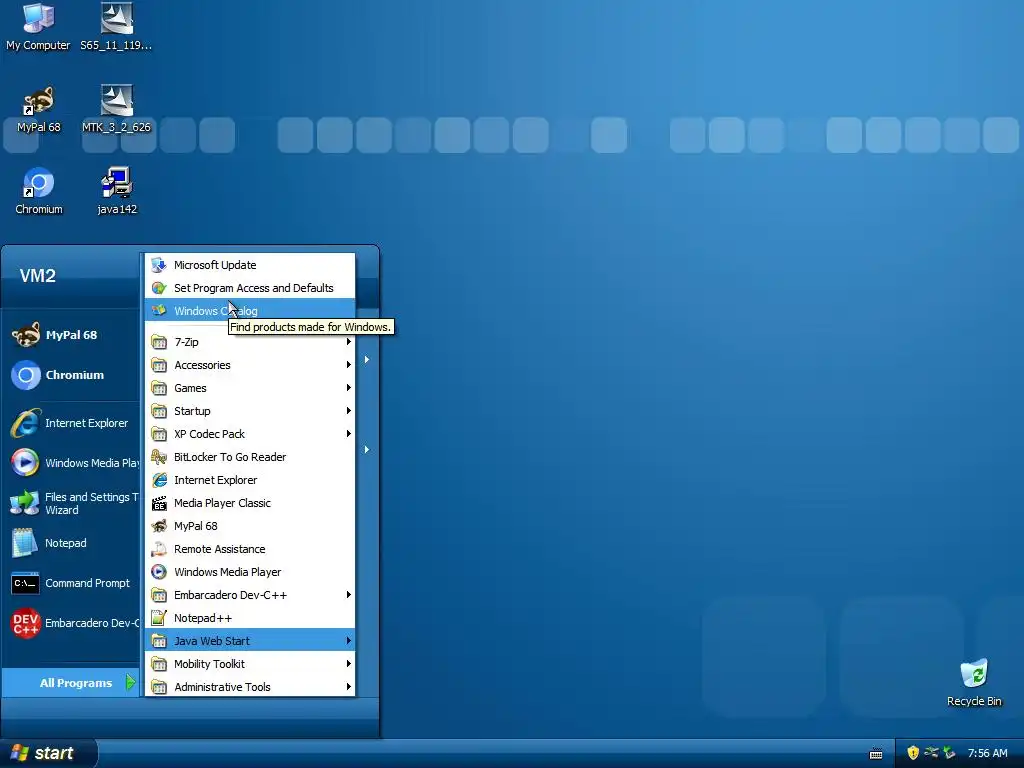Open My Computer desktop icon
Image resolution: width=1024 pixels, height=768 pixels.
[39, 27]
